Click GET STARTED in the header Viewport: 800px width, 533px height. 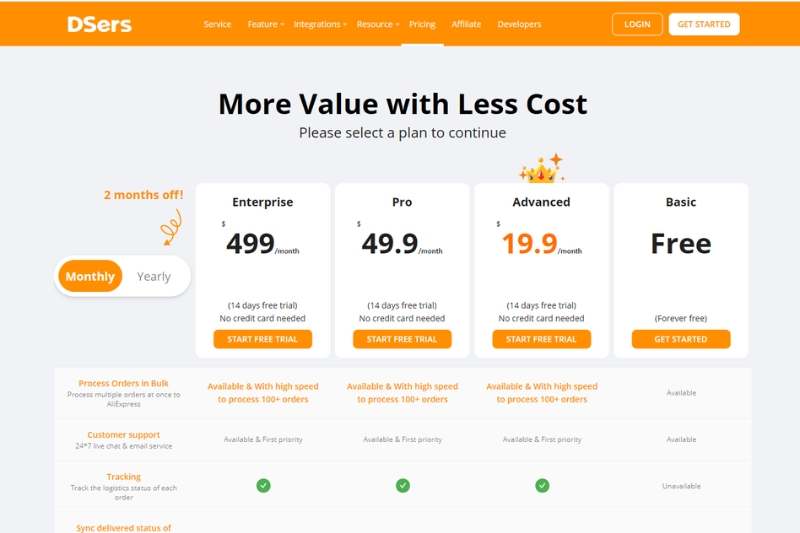coord(704,24)
